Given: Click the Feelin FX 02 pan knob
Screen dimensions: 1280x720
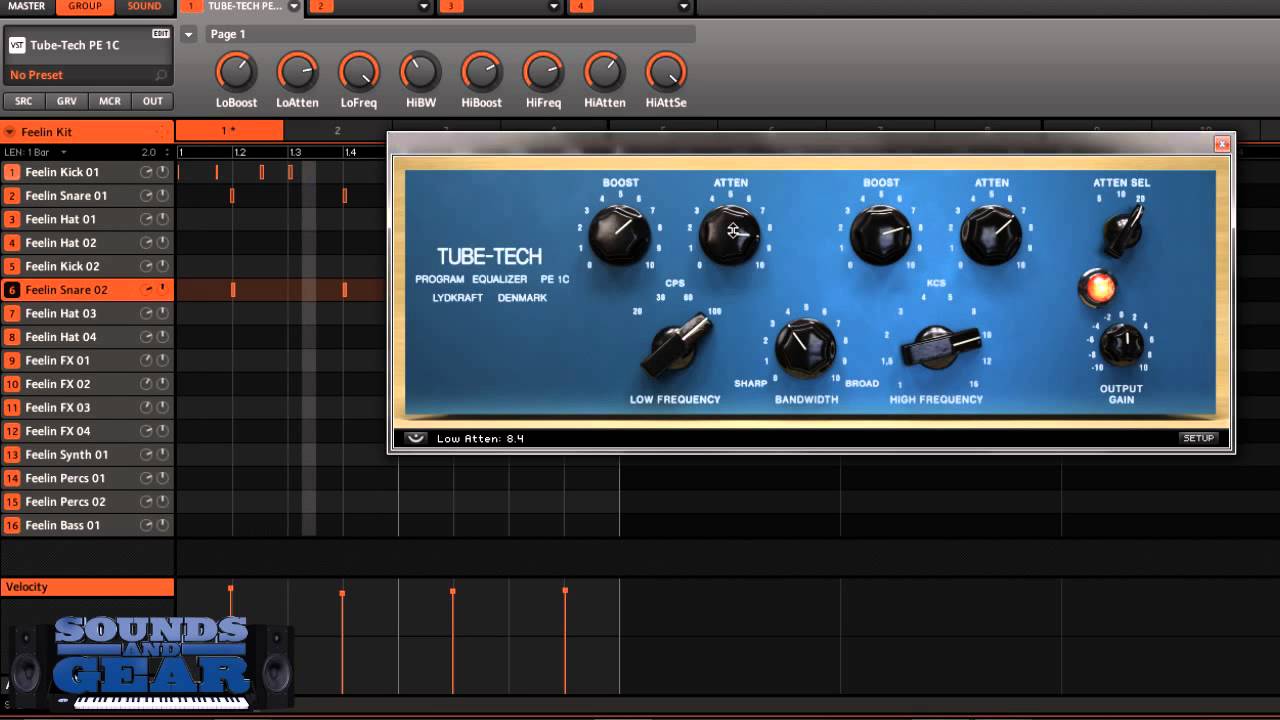Looking at the screenshot, I should point(162,384).
